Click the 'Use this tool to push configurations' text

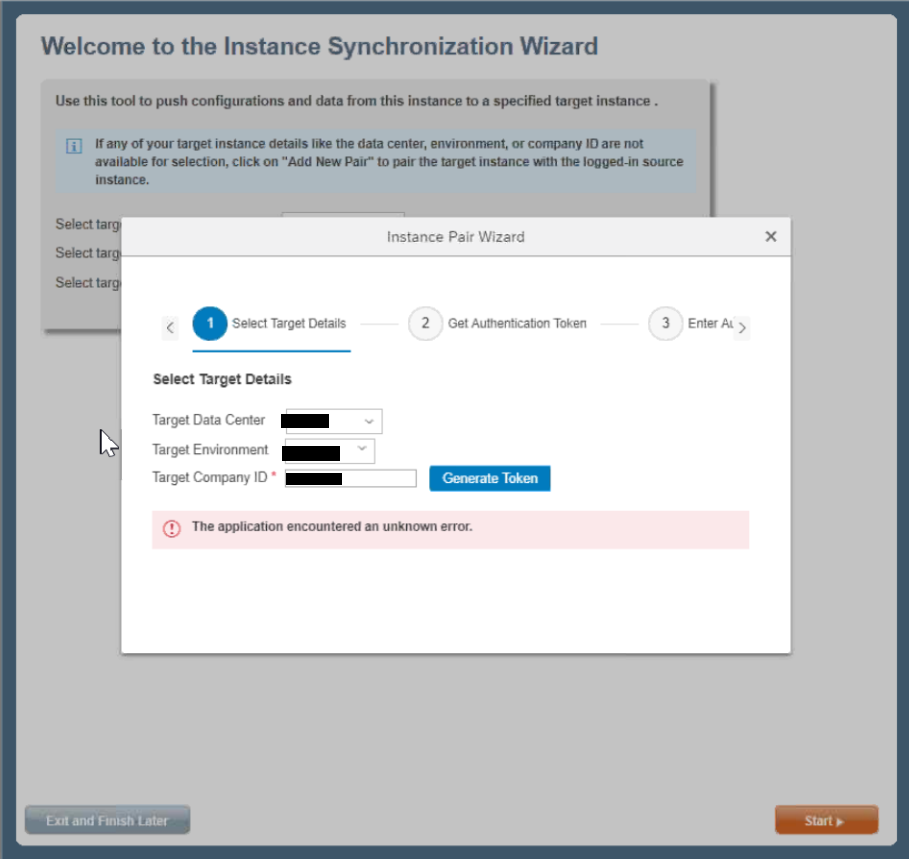click(x=357, y=101)
